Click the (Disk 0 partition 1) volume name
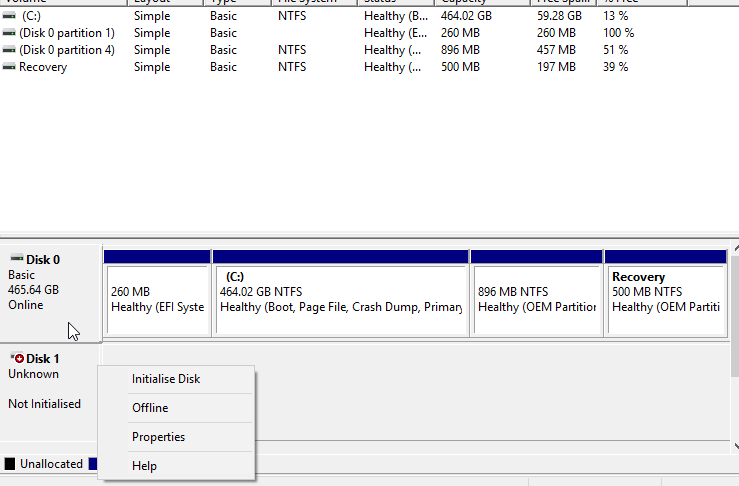739x486 pixels. coord(67,33)
